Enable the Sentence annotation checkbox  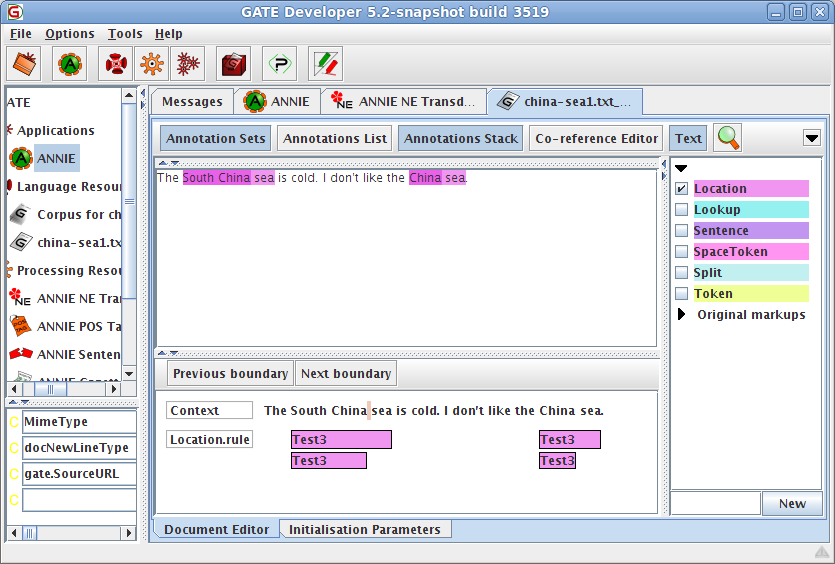click(x=682, y=231)
